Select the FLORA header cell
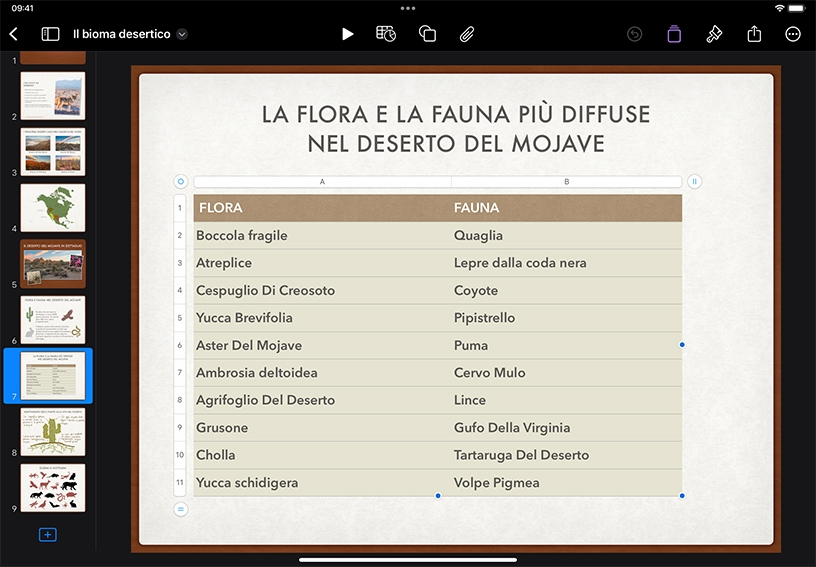Image resolution: width=816 pixels, height=567 pixels. click(x=322, y=208)
